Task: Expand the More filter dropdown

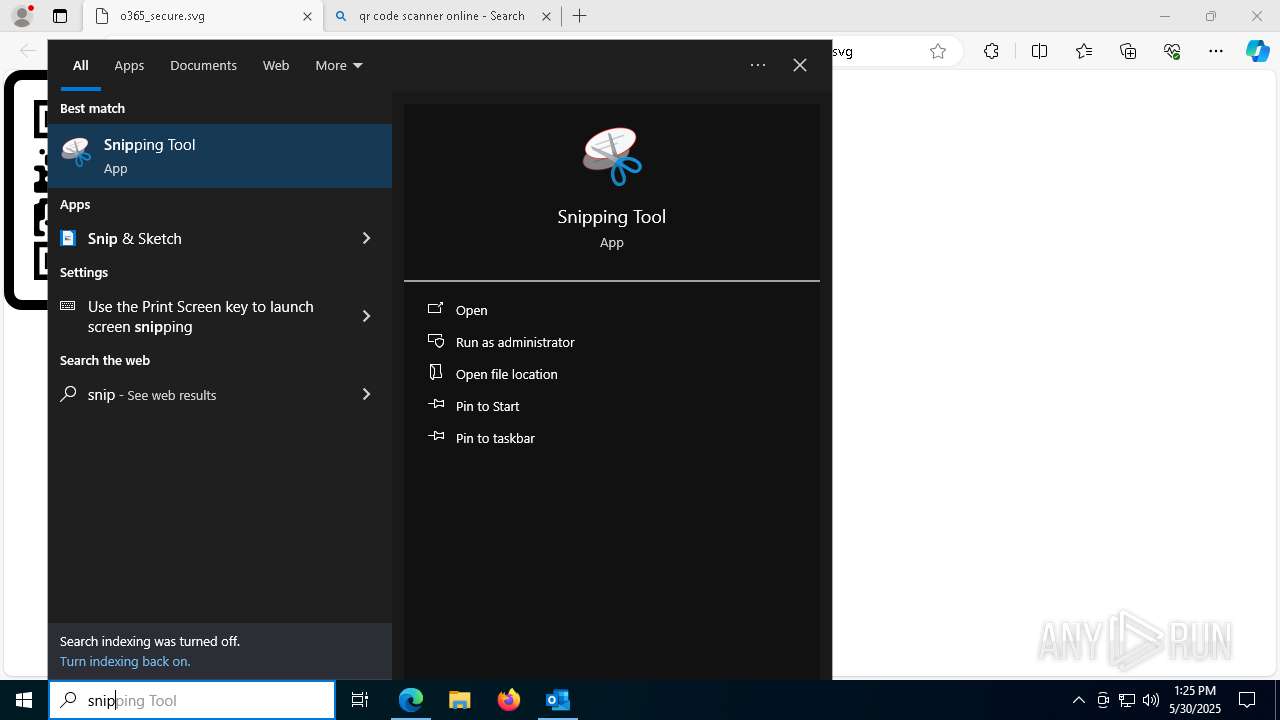Action: (339, 65)
